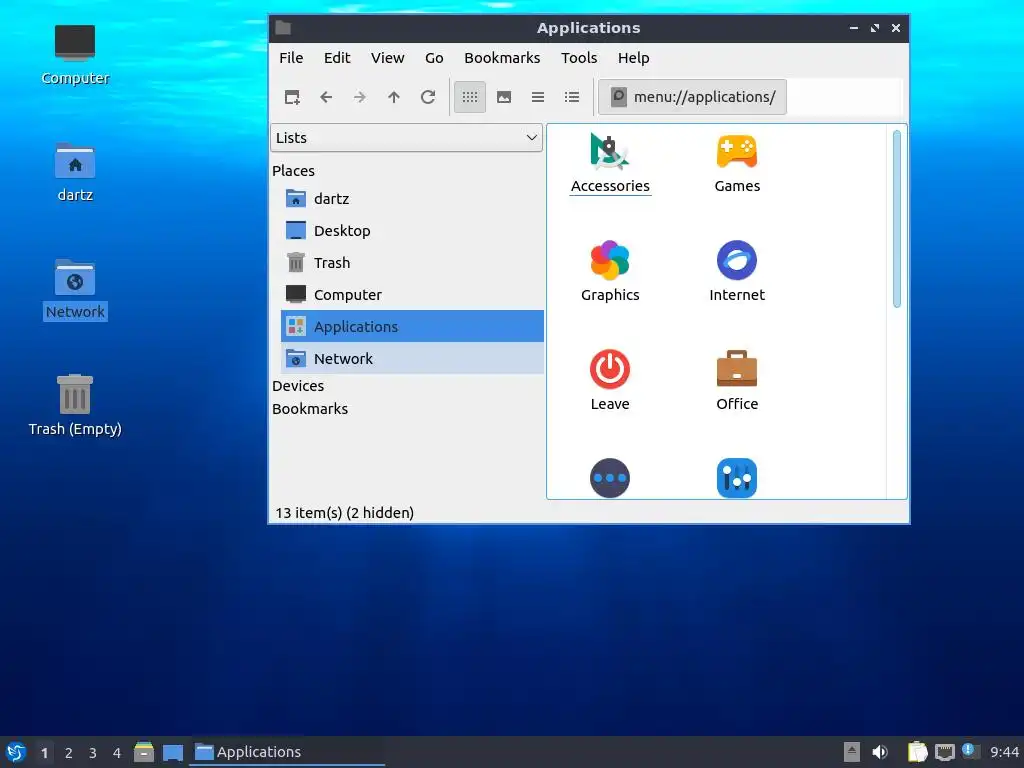
Task: Switch to workspace 1
Action: point(44,753)
